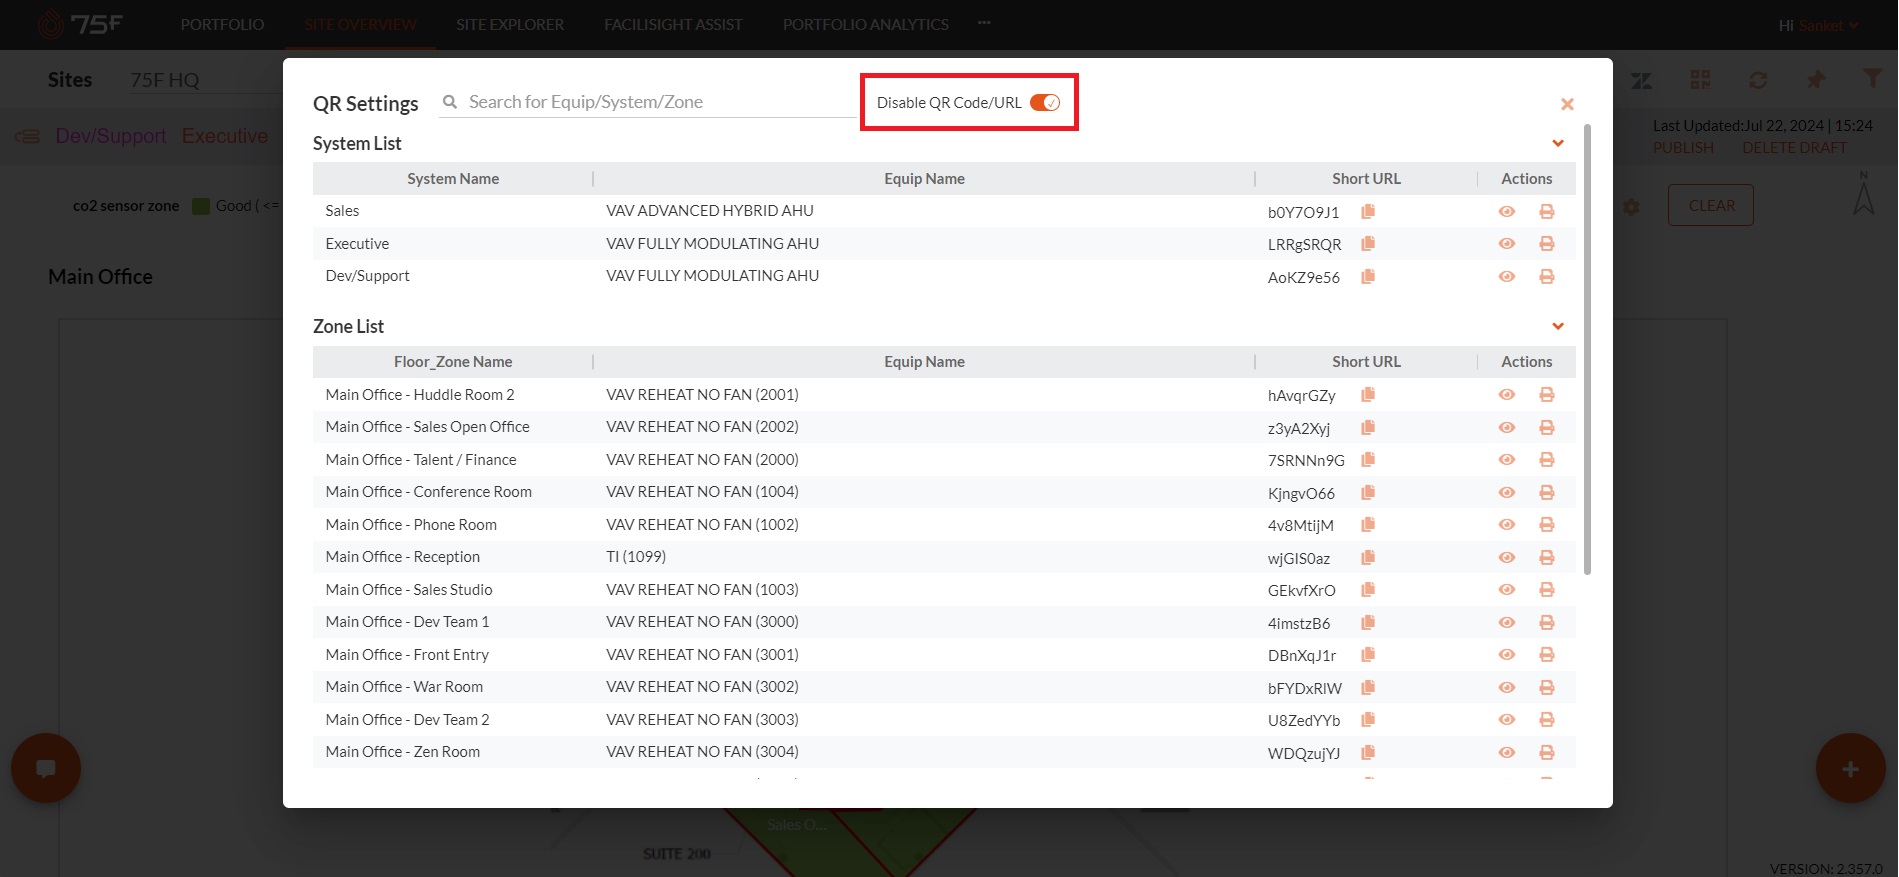Click the short URL text hAvqrGZy
The width and height of the screenshot is (1899, 877).
tap(1302, 396)
